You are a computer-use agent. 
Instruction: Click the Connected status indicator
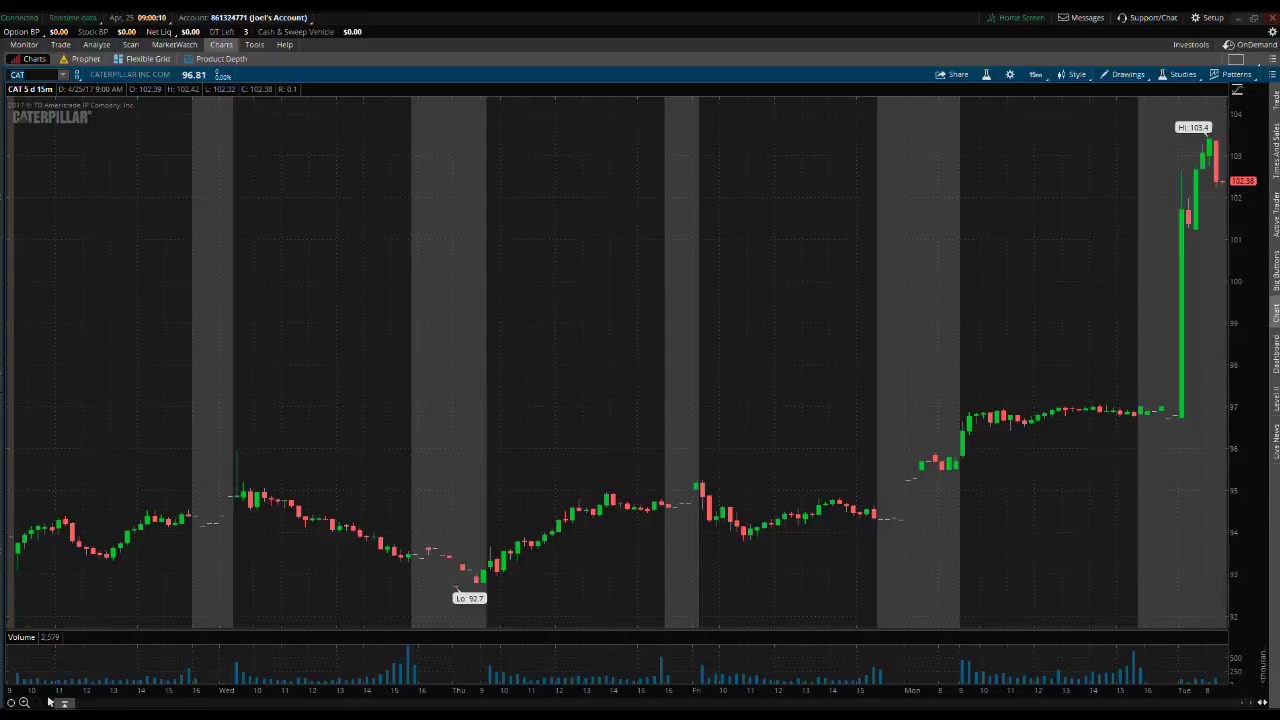pos(20,18)
